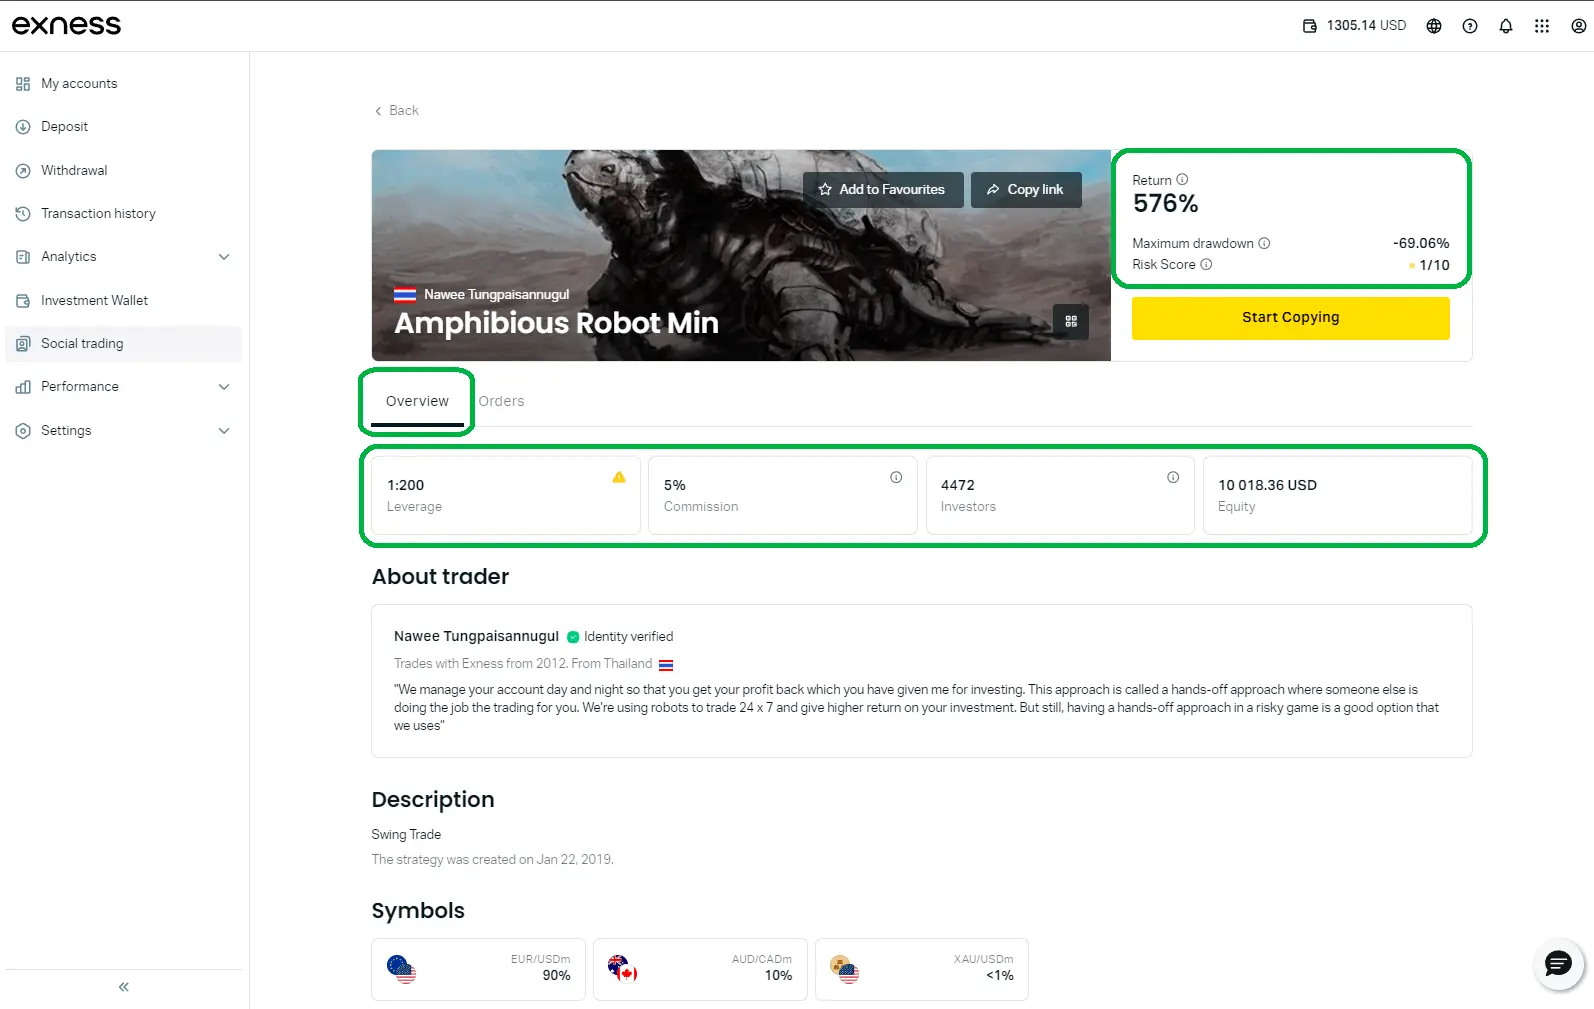Click the Investment Wallet icon
This screenshot has width=1594, height=1009.
point(23,301)
